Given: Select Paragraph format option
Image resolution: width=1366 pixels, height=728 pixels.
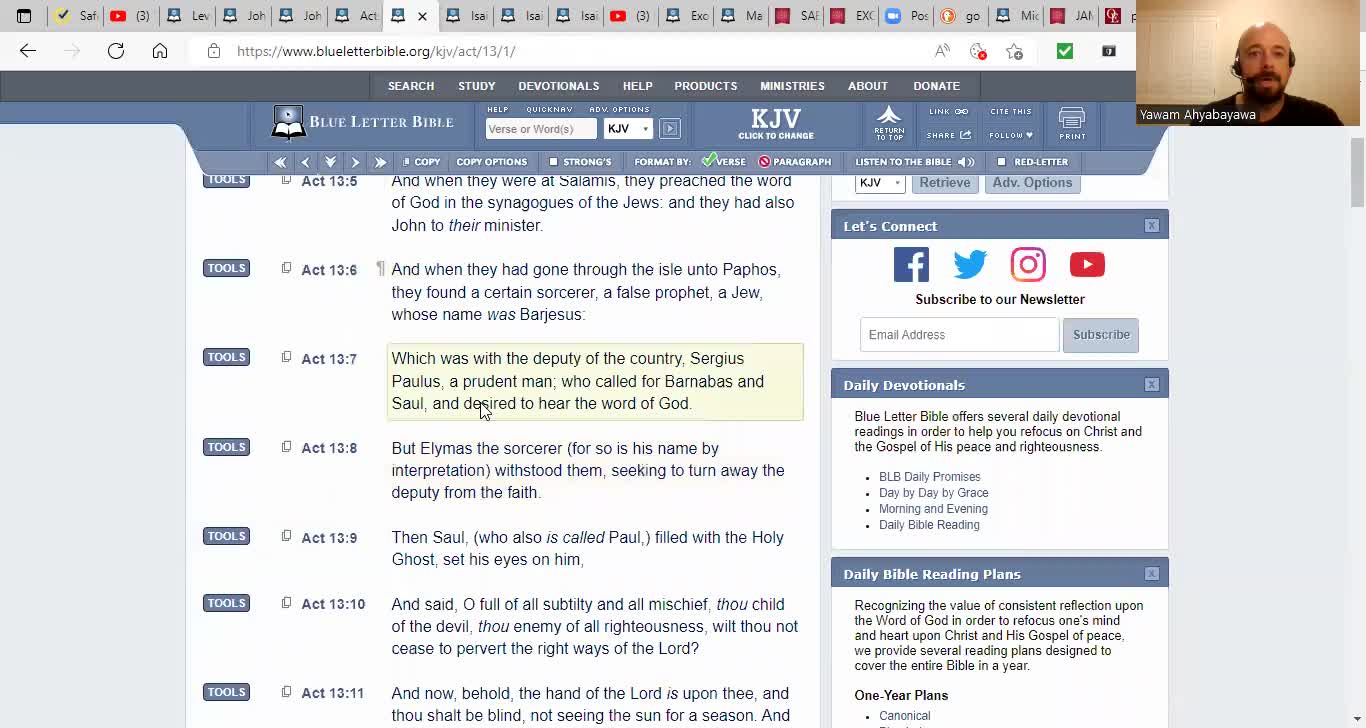Looking at the screenshot, I should point(795,162).
